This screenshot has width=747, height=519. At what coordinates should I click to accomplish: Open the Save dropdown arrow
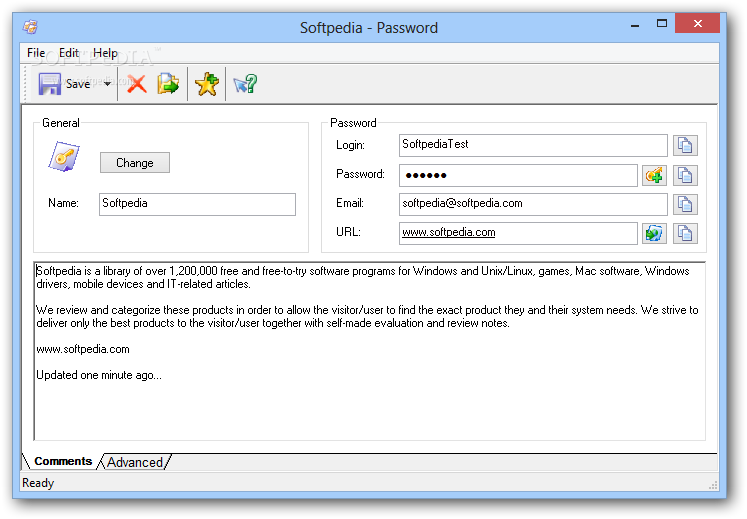[108, 84]
